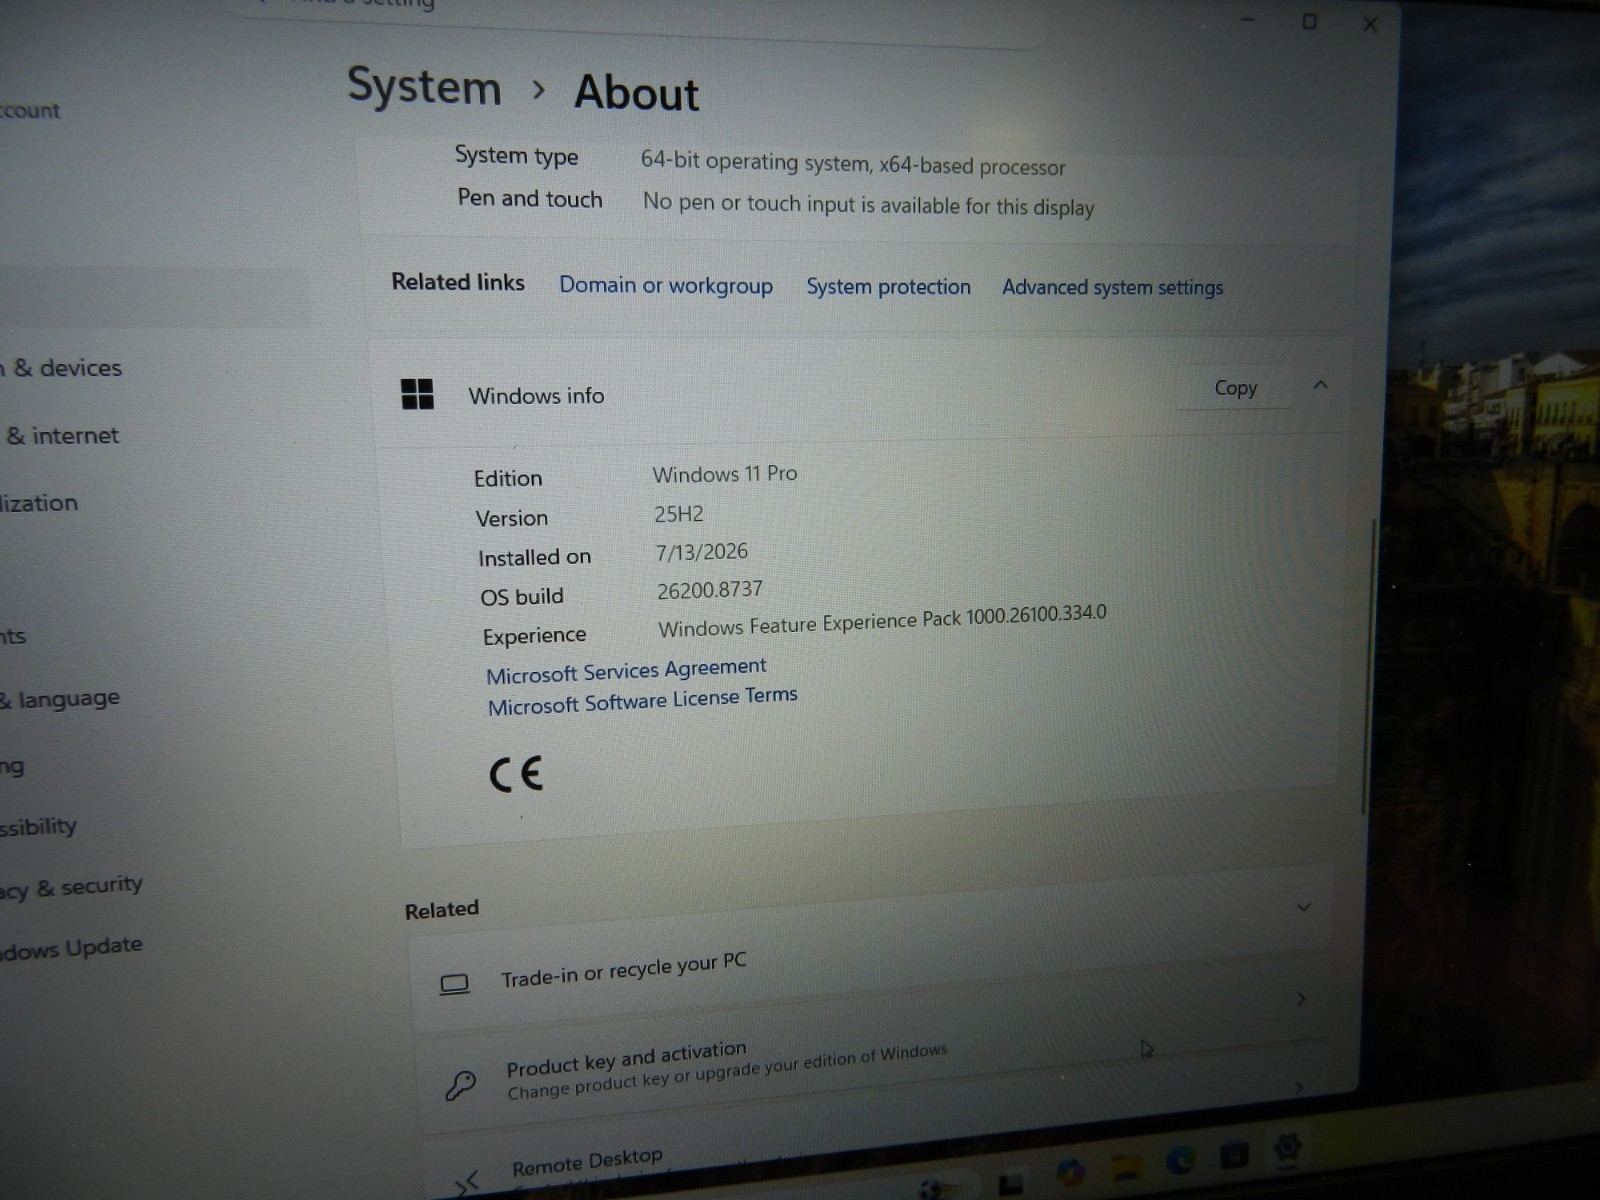The image size is (1600, 1200).
Task: Copy the Windows info details
Action: point(1235,388)
